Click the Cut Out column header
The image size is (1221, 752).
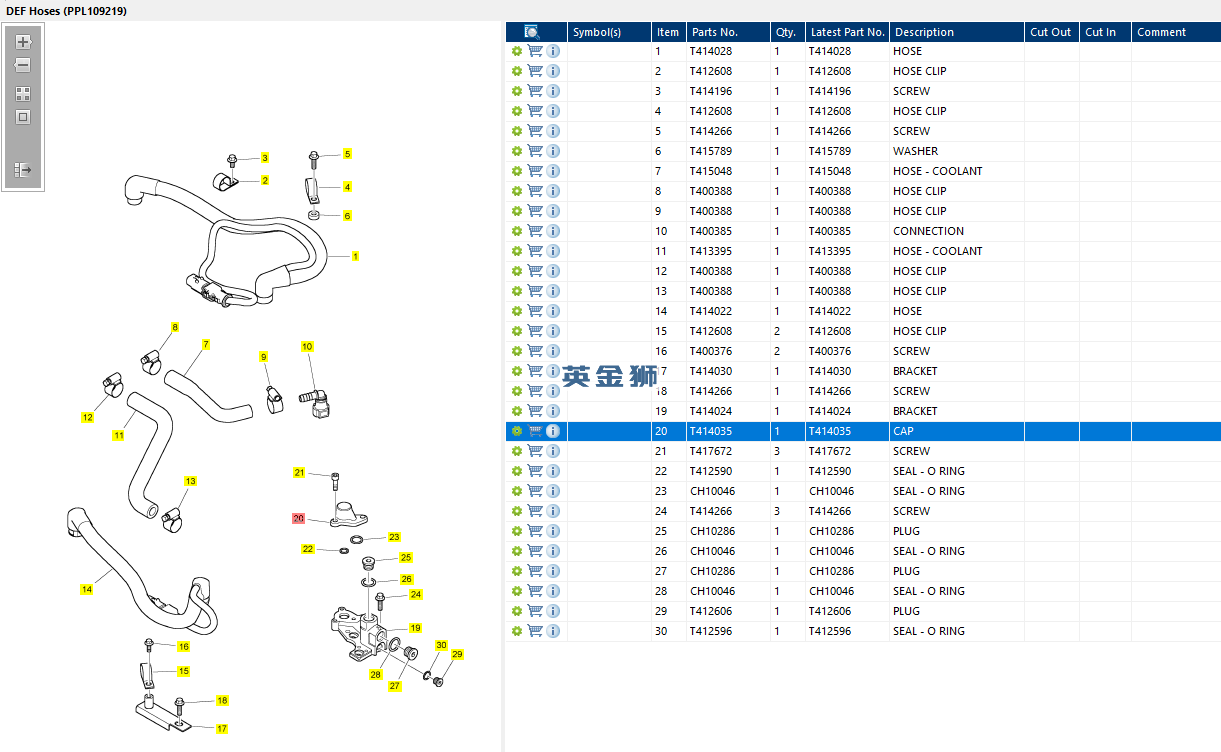(x=1051, y=32)
